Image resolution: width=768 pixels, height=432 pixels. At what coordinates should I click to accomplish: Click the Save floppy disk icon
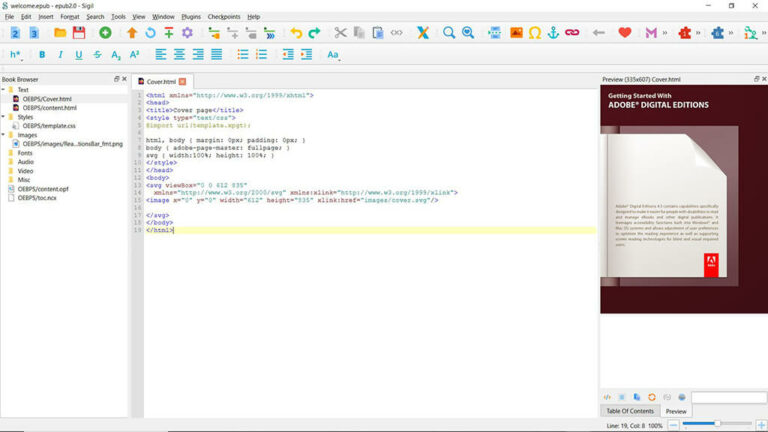(79, 33)
